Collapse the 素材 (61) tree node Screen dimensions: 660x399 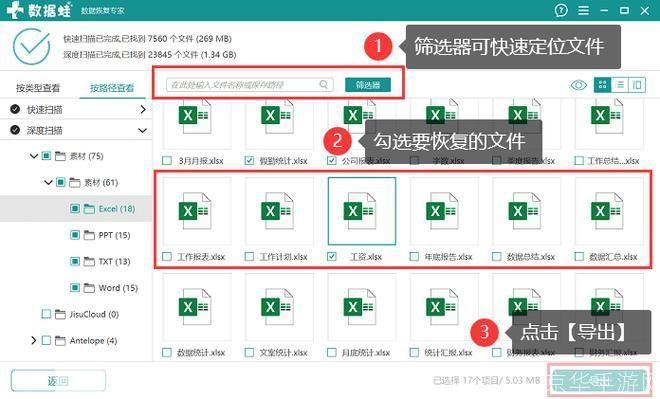[48, 182]
